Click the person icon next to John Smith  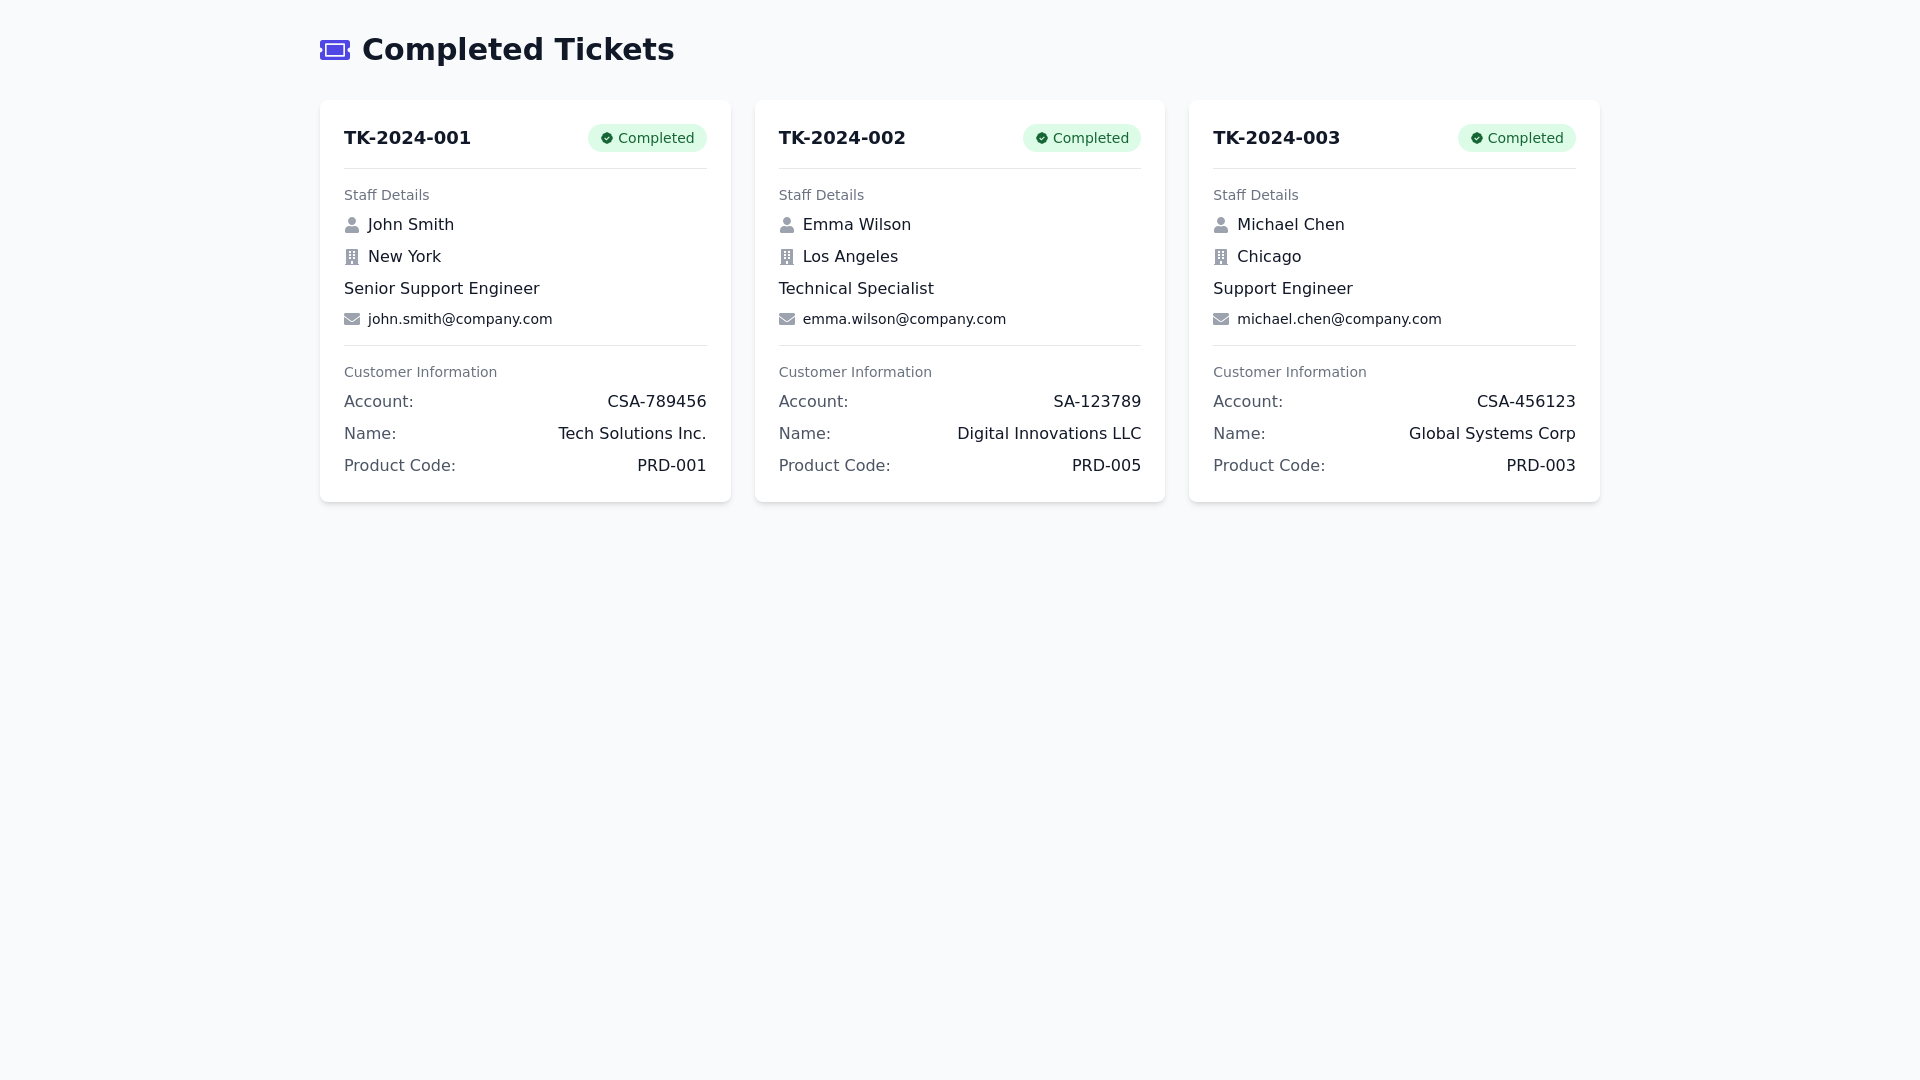pyautogui.click(x=352, y=225)
